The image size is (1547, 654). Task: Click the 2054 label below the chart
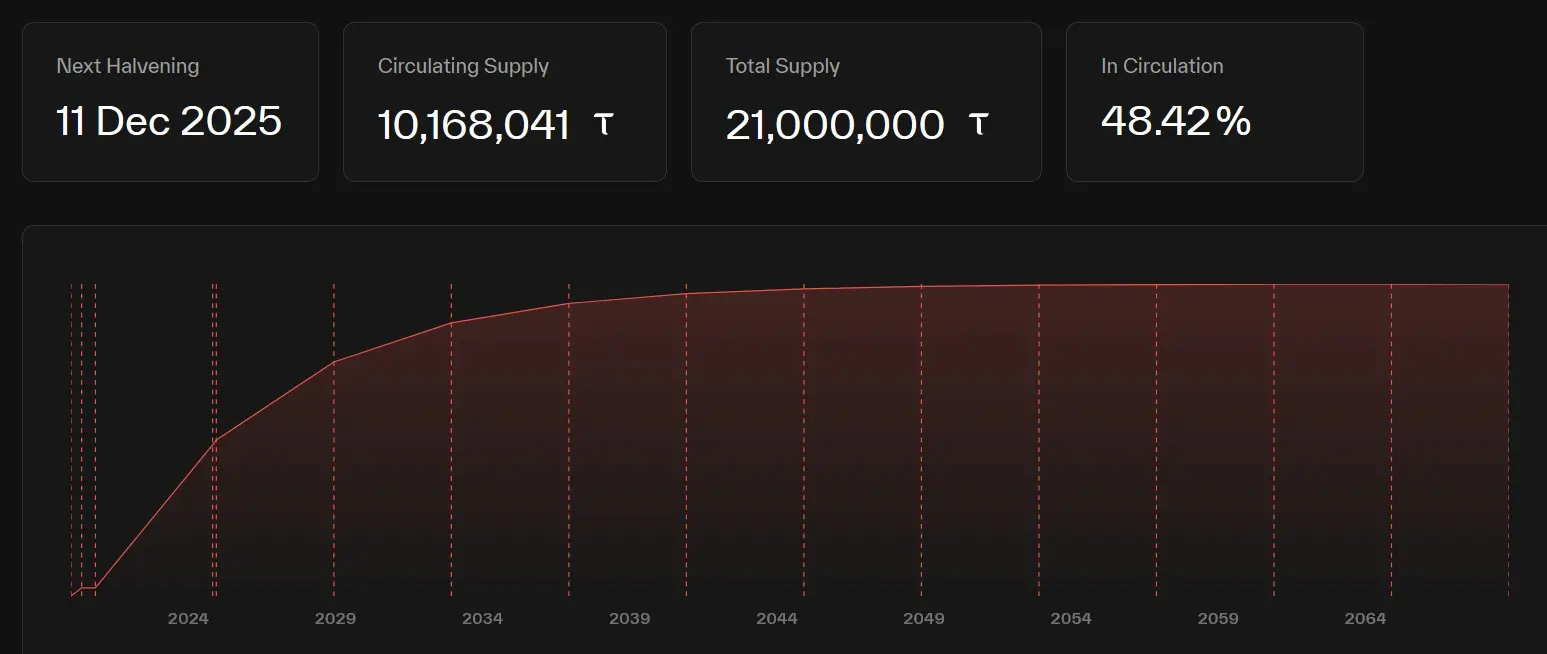click(1071, 619)
